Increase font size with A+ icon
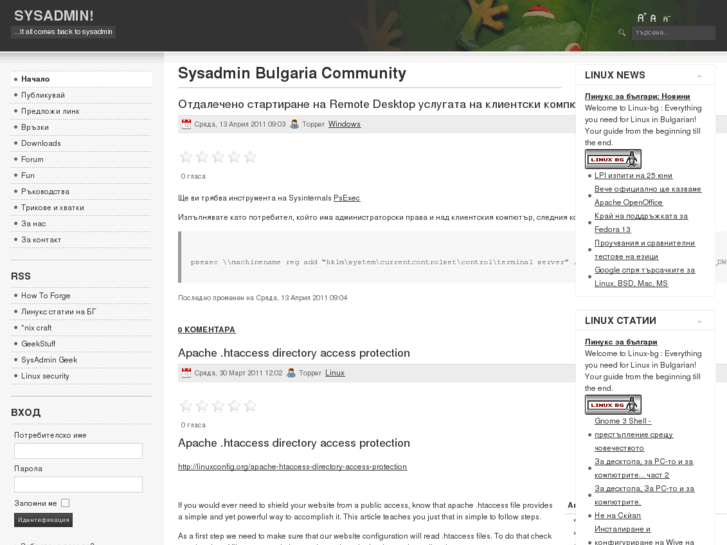 pos(641,18)
